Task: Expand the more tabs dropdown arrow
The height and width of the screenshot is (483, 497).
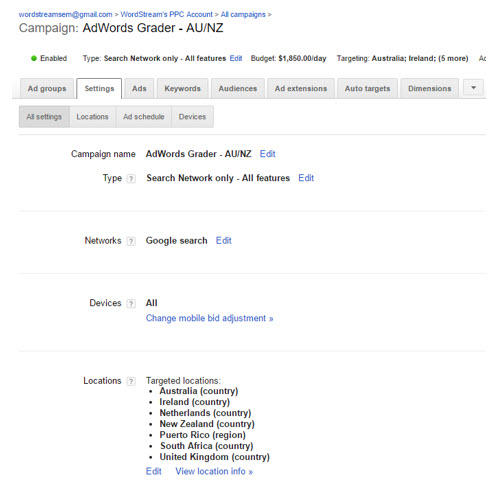Action: 473,88
